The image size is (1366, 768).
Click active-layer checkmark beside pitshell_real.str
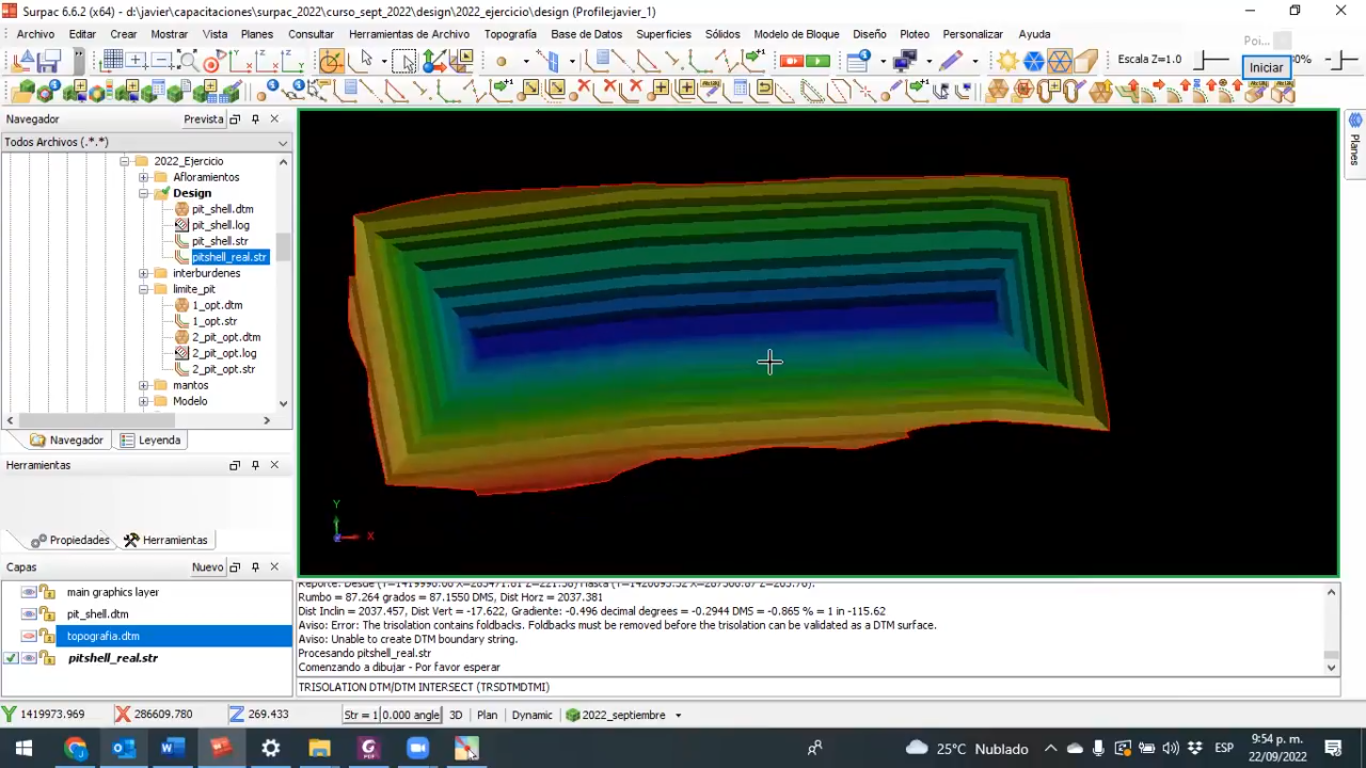coord(11,658)
